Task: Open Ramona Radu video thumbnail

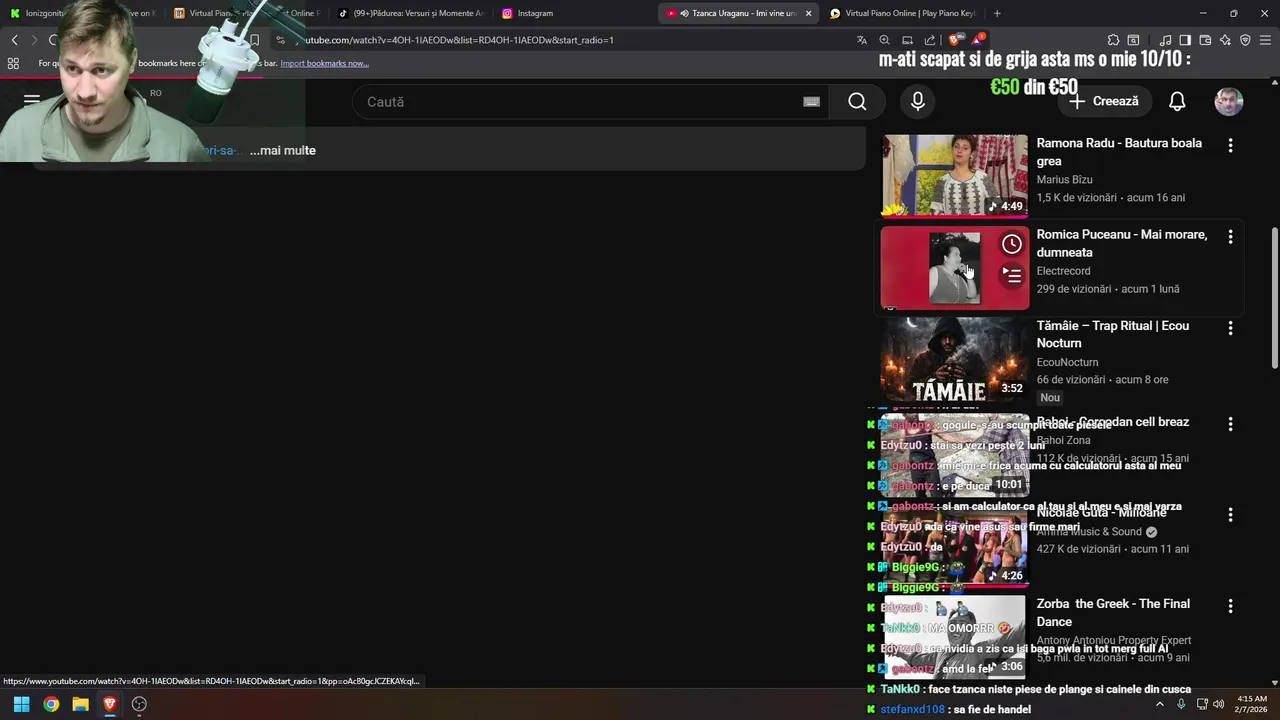Action: (x=954, y=176)
